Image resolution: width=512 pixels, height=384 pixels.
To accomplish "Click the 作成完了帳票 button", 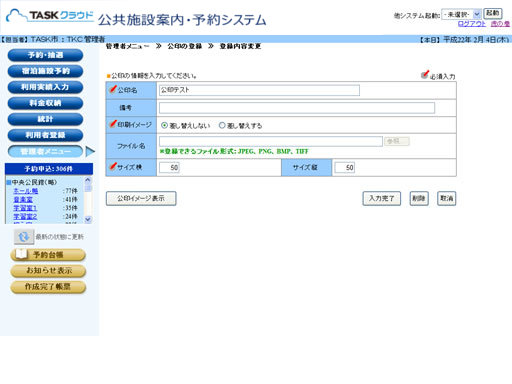I will click(48, 287).
